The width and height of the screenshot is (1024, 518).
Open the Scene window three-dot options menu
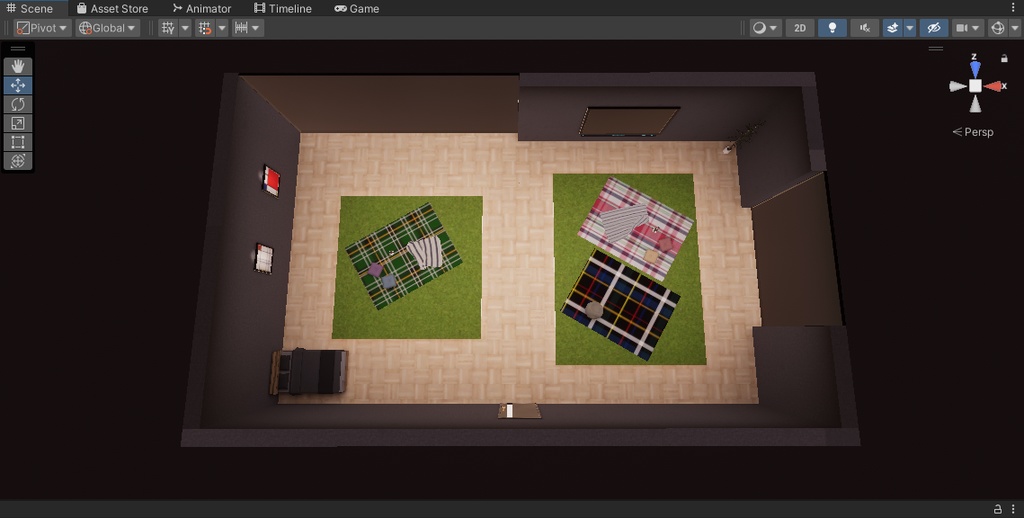coord(1014,8)
